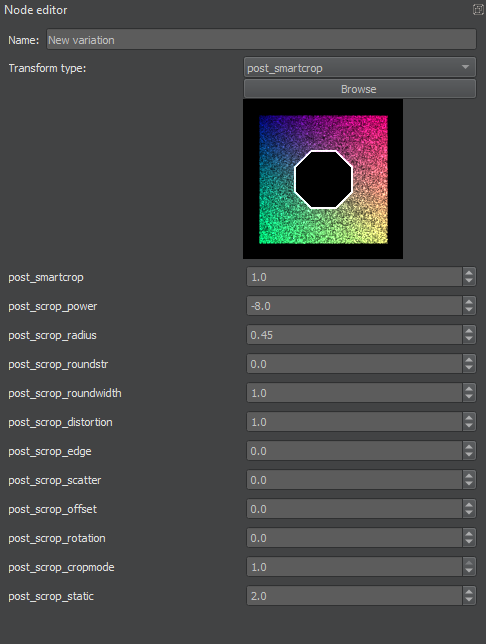This screenshot has width=486, height=644.
Task: Click the post_scrop_static value field
Action: pos(355,596)
